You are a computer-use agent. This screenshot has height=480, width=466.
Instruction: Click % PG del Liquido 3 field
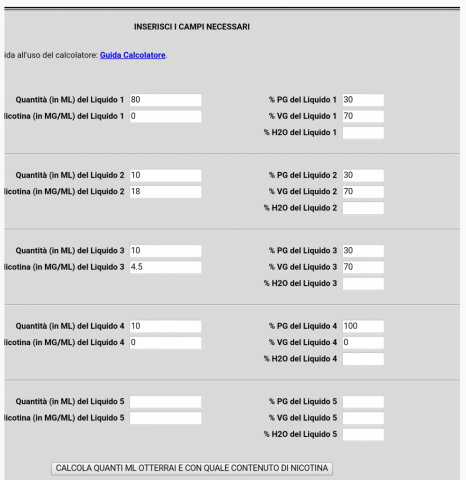coord(363,251)
